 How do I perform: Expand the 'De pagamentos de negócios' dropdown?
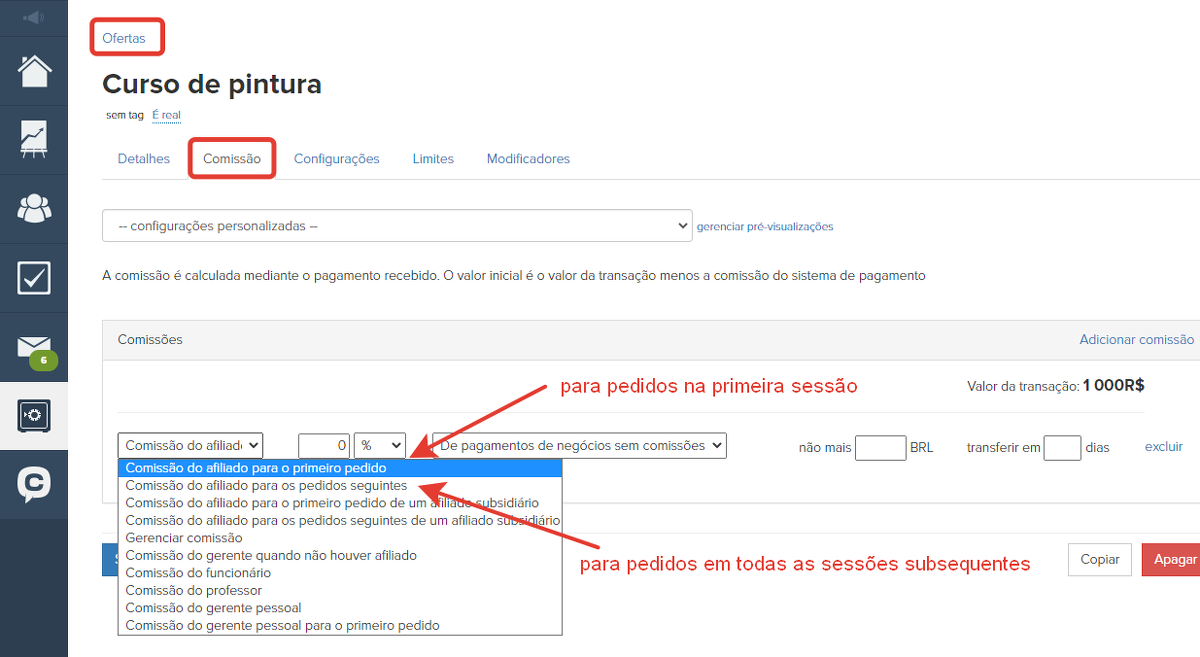pyautogui.click(x=579, y=445)
